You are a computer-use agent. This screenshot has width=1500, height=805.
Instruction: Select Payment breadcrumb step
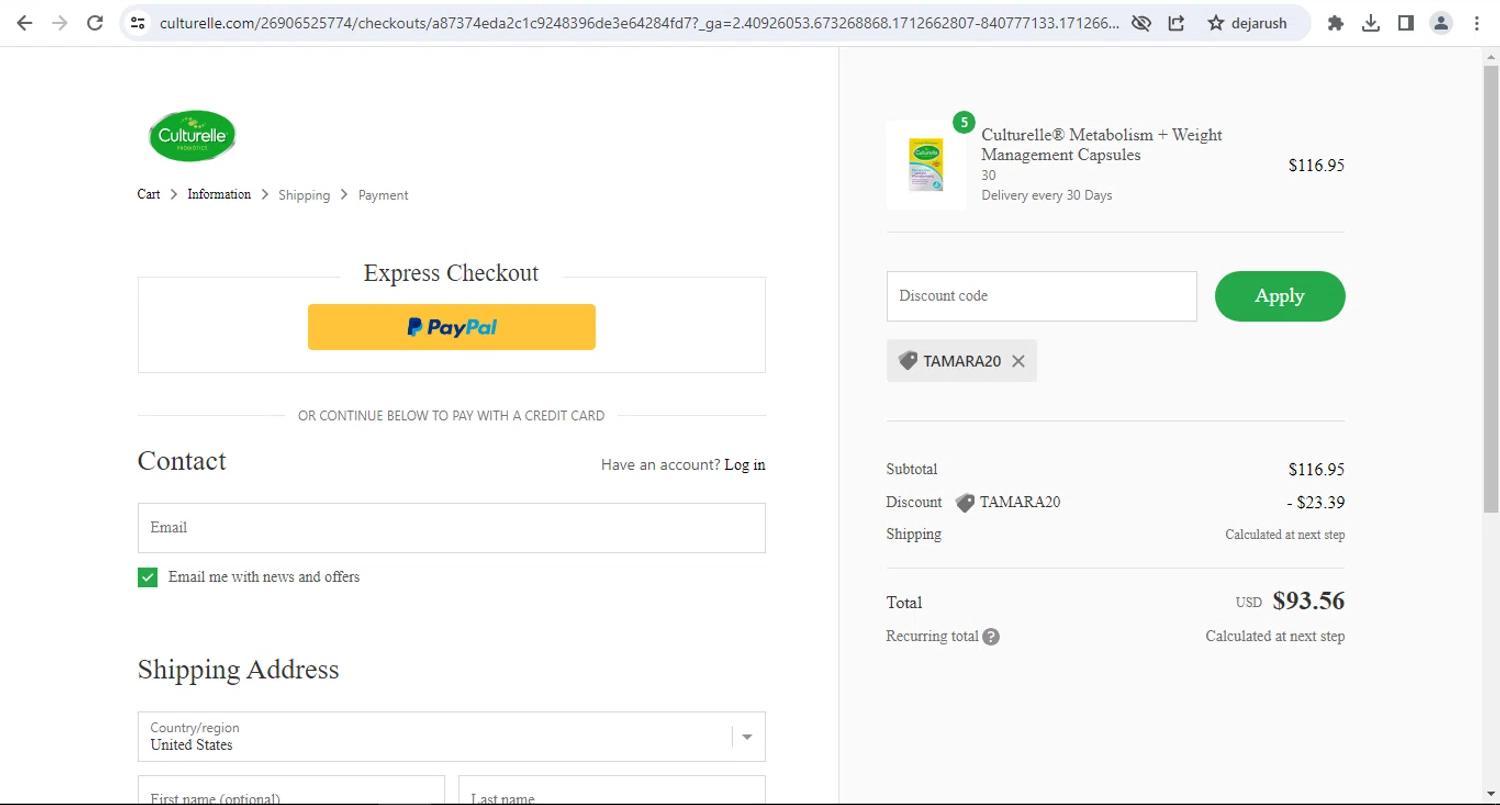(x=383, y=195)
